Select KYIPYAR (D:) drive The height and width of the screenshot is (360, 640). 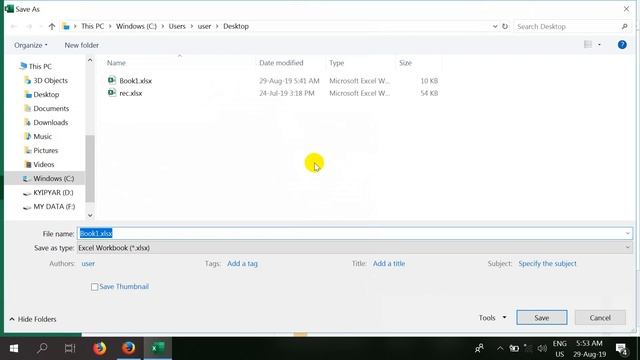click(x=53, y=193)
